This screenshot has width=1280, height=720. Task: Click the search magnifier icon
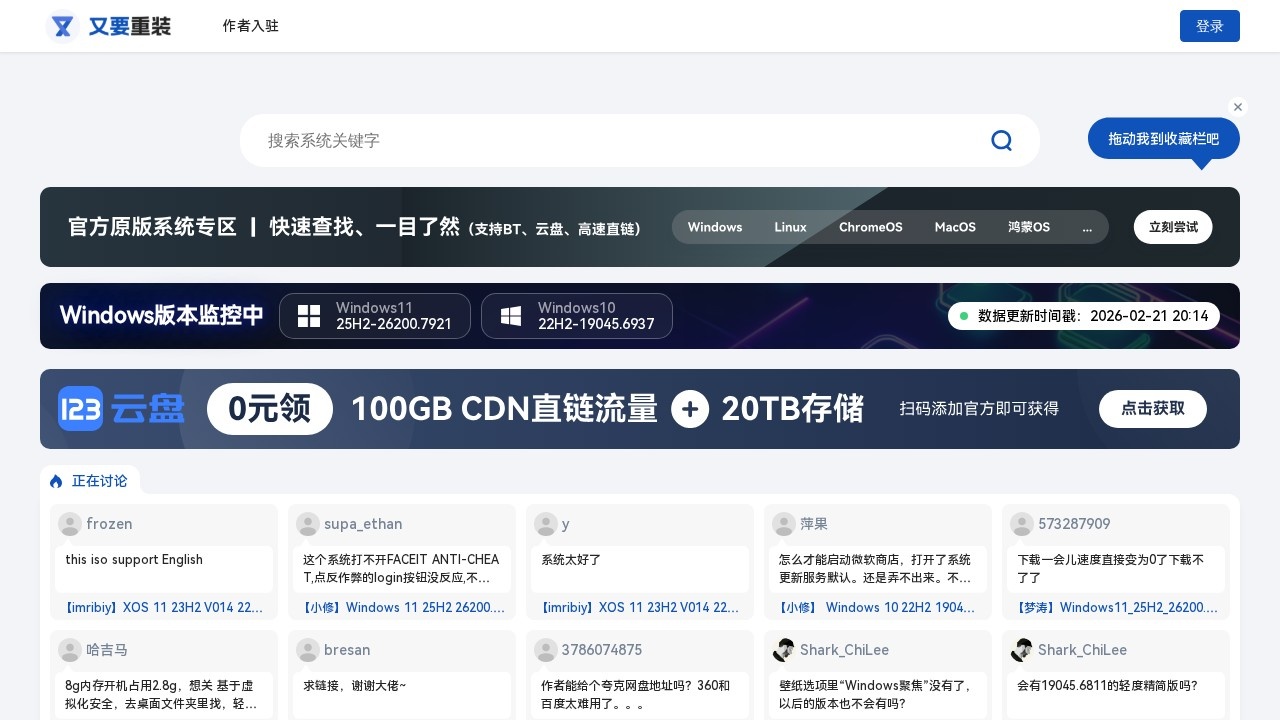pyautogui.click(x=1001, y=140)
